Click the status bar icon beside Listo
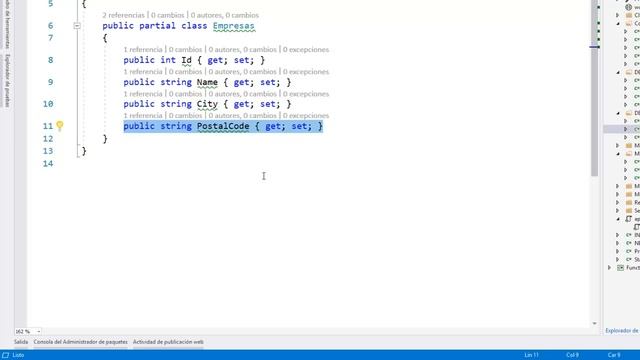Viewport: 640px width, 360px height. point(5,355)
